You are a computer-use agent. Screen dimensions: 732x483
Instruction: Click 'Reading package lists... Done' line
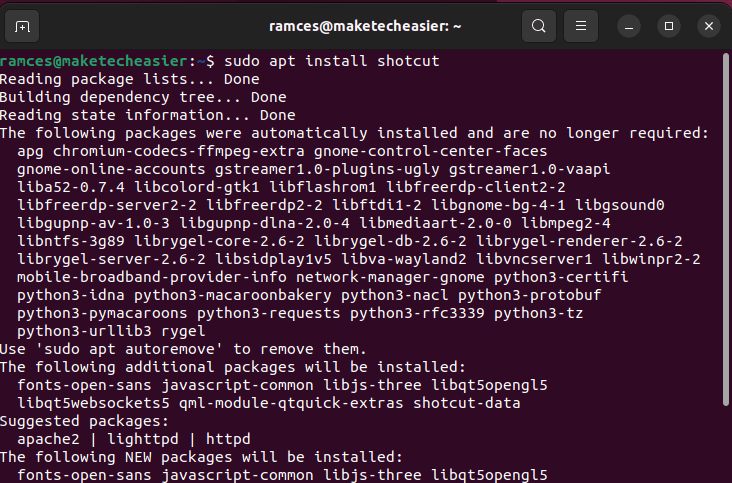[130, 79]
